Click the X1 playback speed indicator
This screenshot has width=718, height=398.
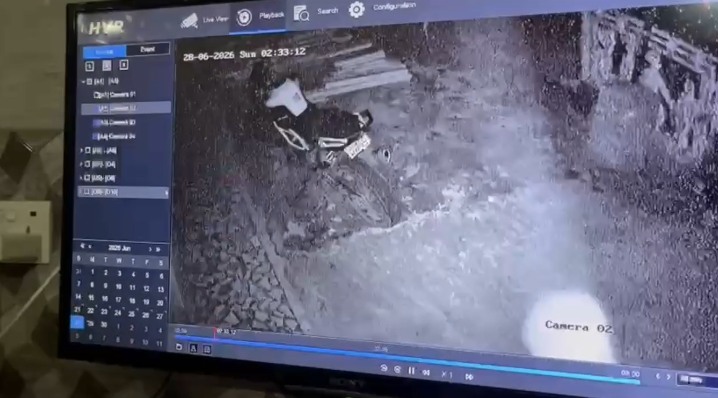(446, 375)
